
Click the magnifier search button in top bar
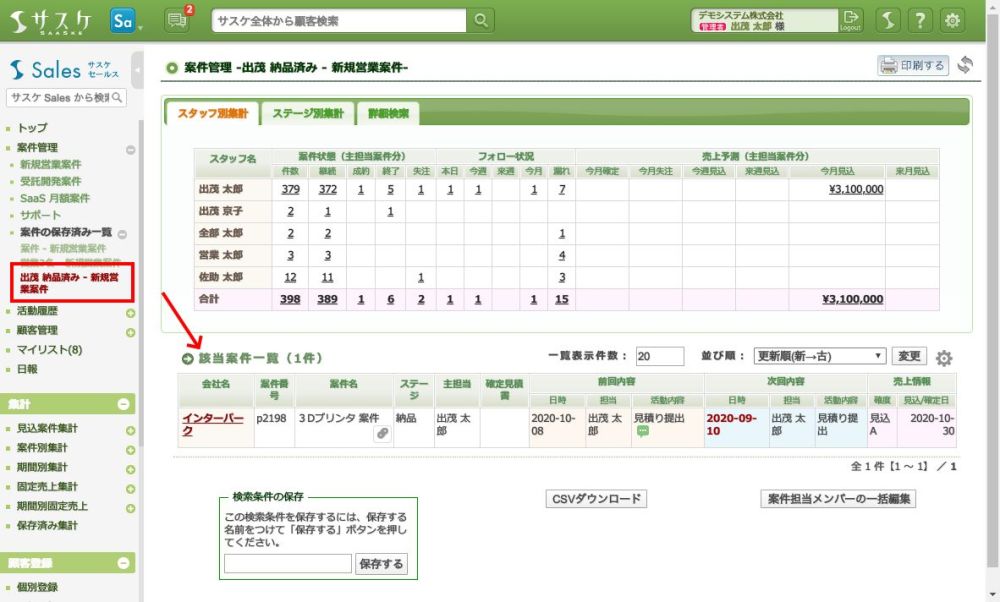482,20
